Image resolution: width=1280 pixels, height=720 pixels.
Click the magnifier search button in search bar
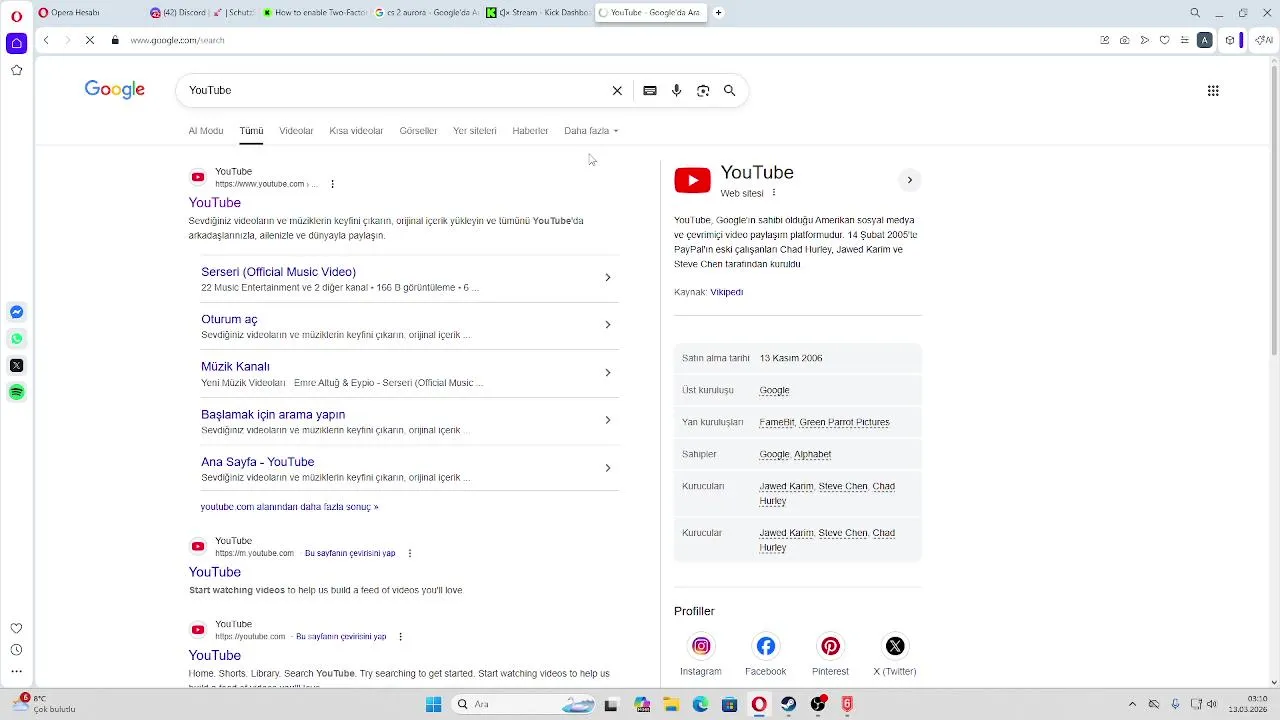coord(730,90)
